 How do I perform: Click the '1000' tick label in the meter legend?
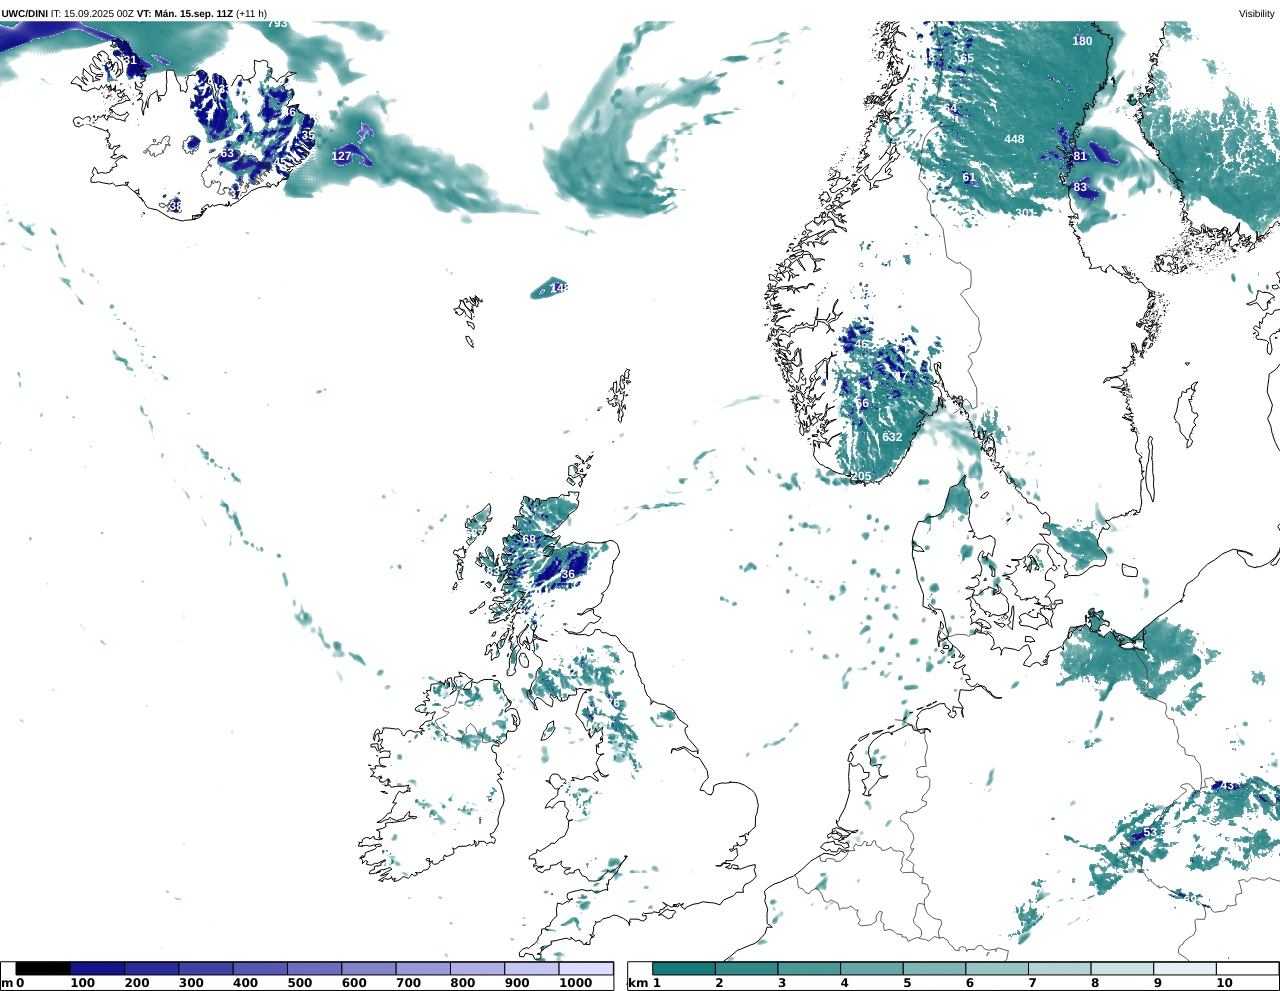pos(576,983)
